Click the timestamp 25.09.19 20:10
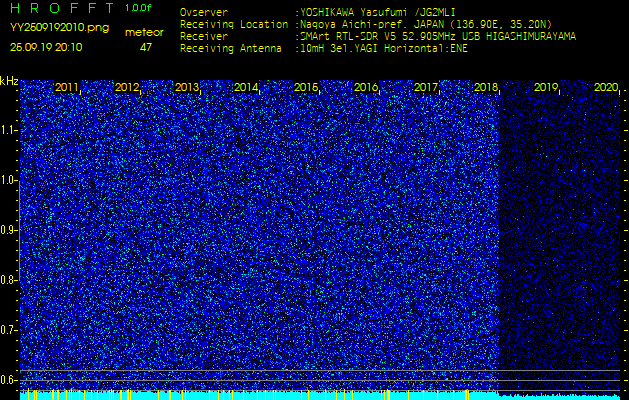Viewport: 629px width, 400px height. pos(46,47)
